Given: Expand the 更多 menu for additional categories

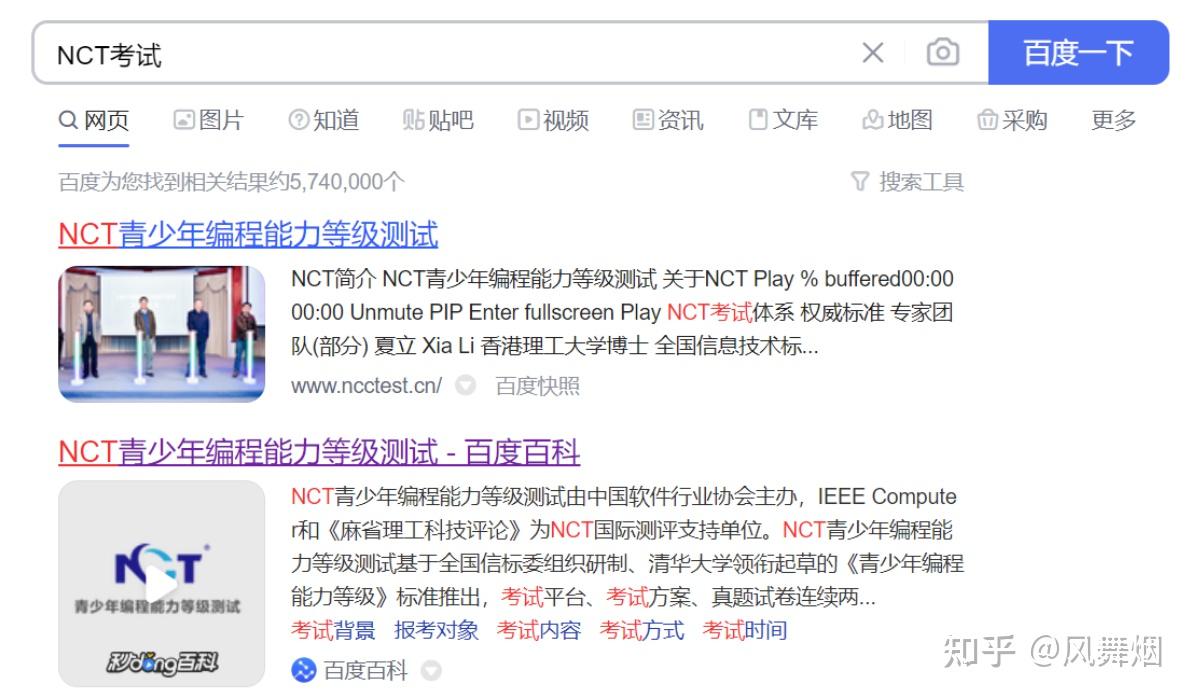Looking at the screenshot, I should [1111, 120].
